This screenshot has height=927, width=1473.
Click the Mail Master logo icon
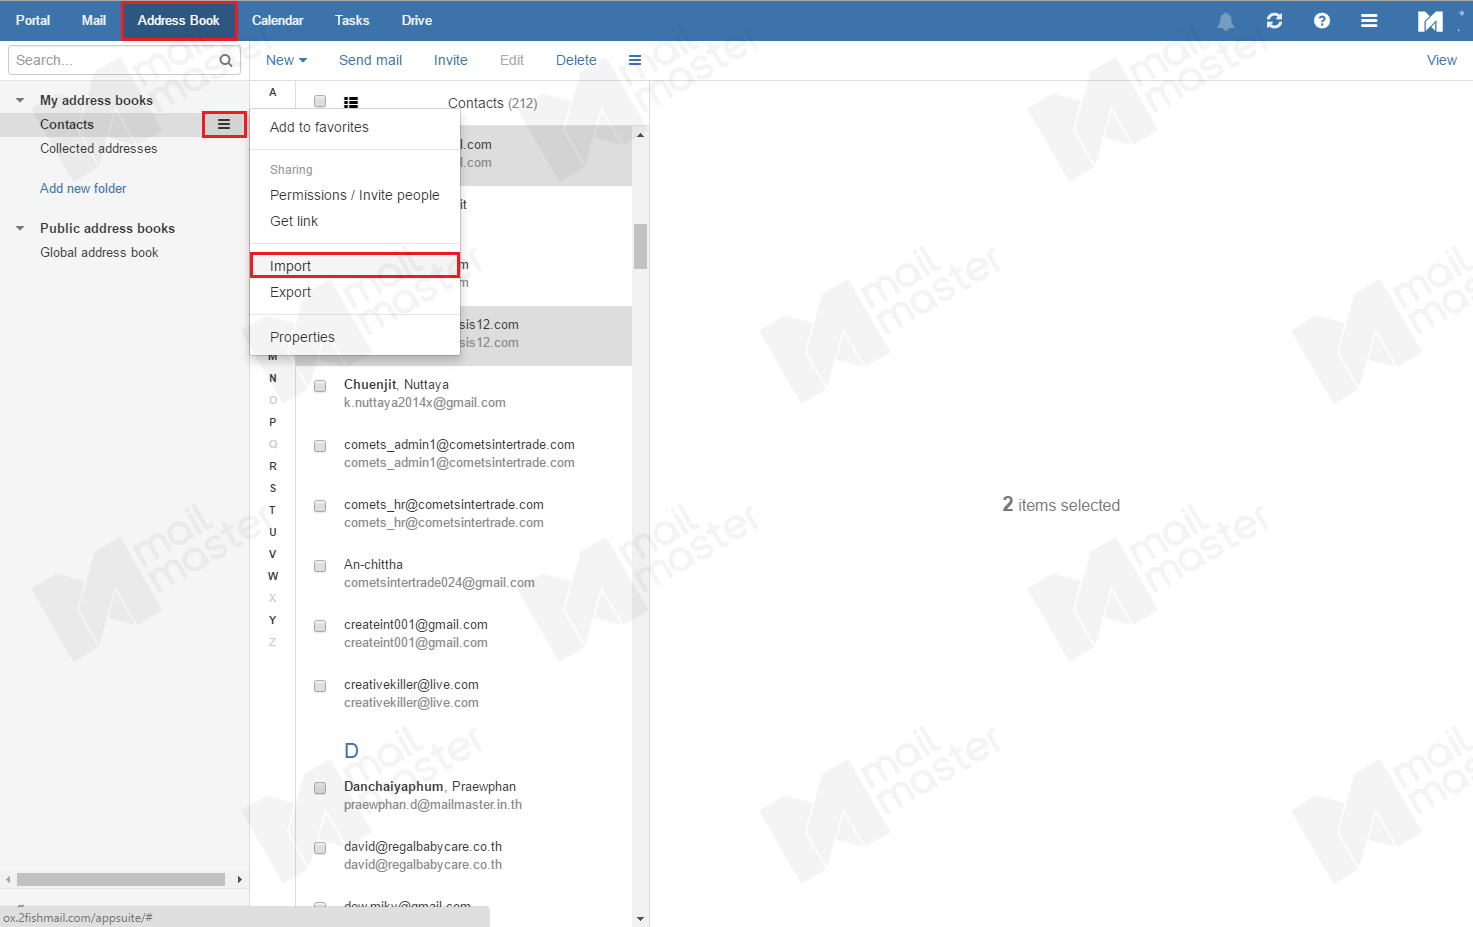tap(1431, 21)
